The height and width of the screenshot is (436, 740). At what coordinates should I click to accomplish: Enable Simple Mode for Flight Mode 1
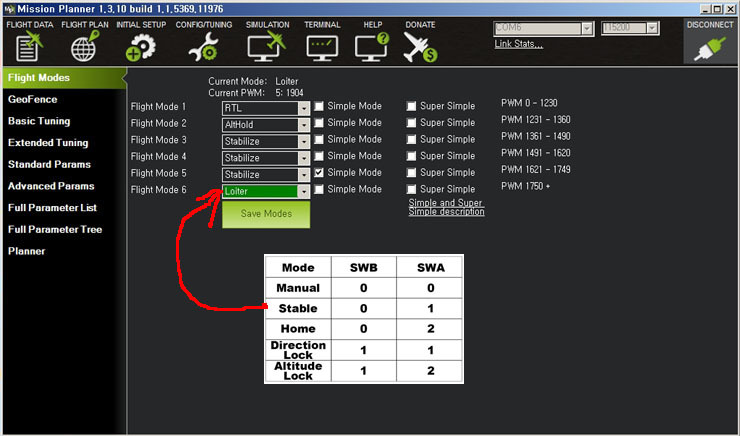[x=319, y=106]
